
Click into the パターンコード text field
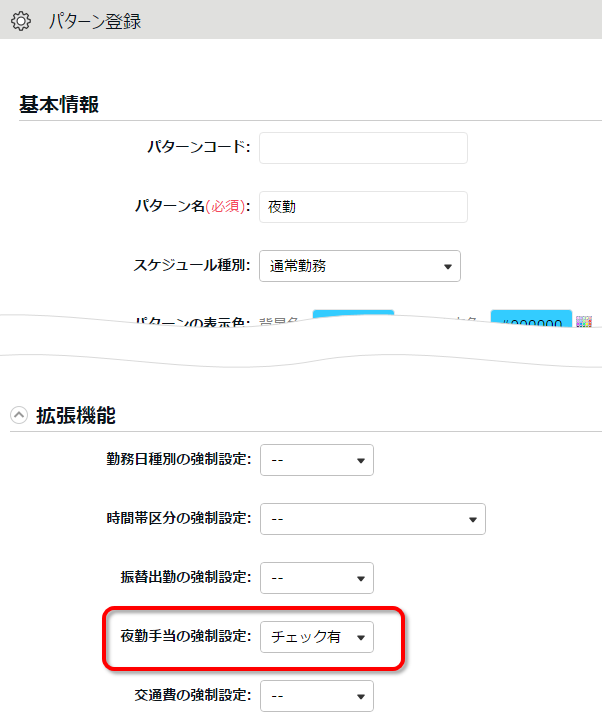363,148
